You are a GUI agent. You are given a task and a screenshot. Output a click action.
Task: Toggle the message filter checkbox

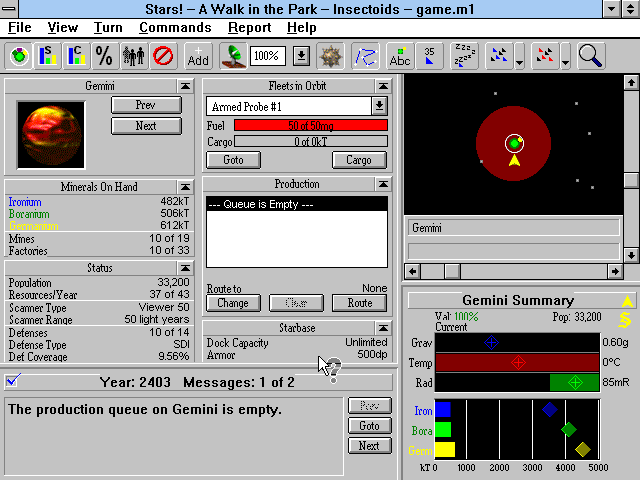(13, 380)
